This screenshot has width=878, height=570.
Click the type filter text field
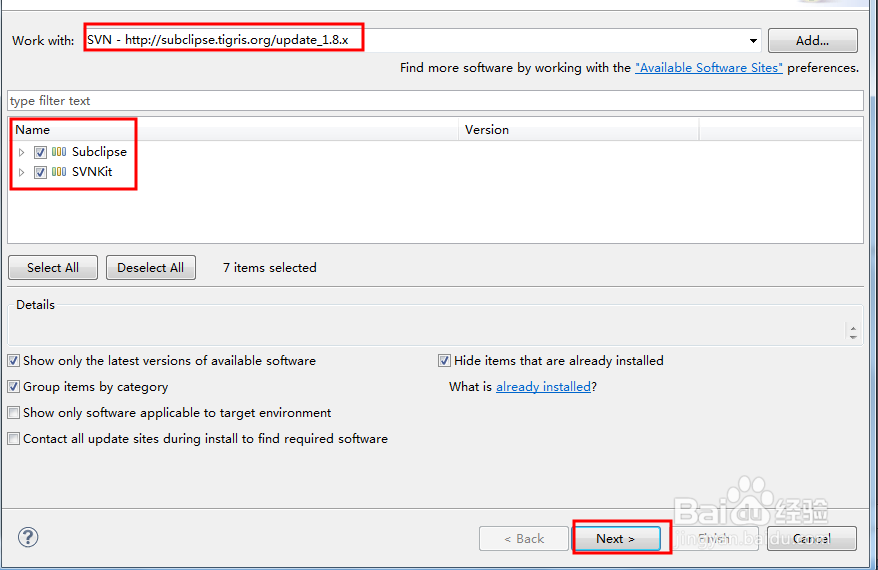tap(435, 101)
